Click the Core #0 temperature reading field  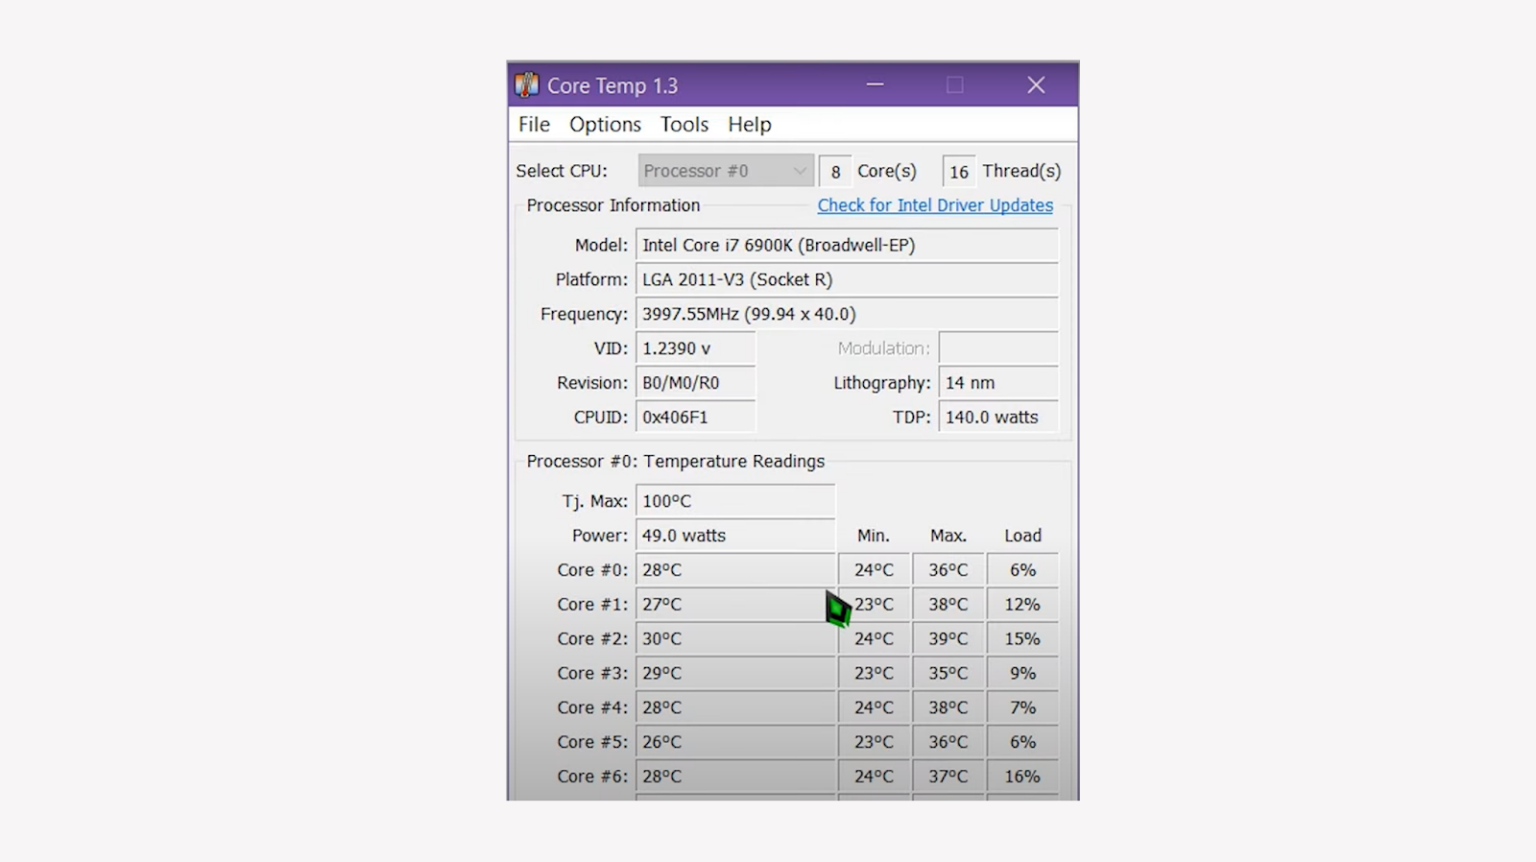pyautogui.click(x=735, y=570)
